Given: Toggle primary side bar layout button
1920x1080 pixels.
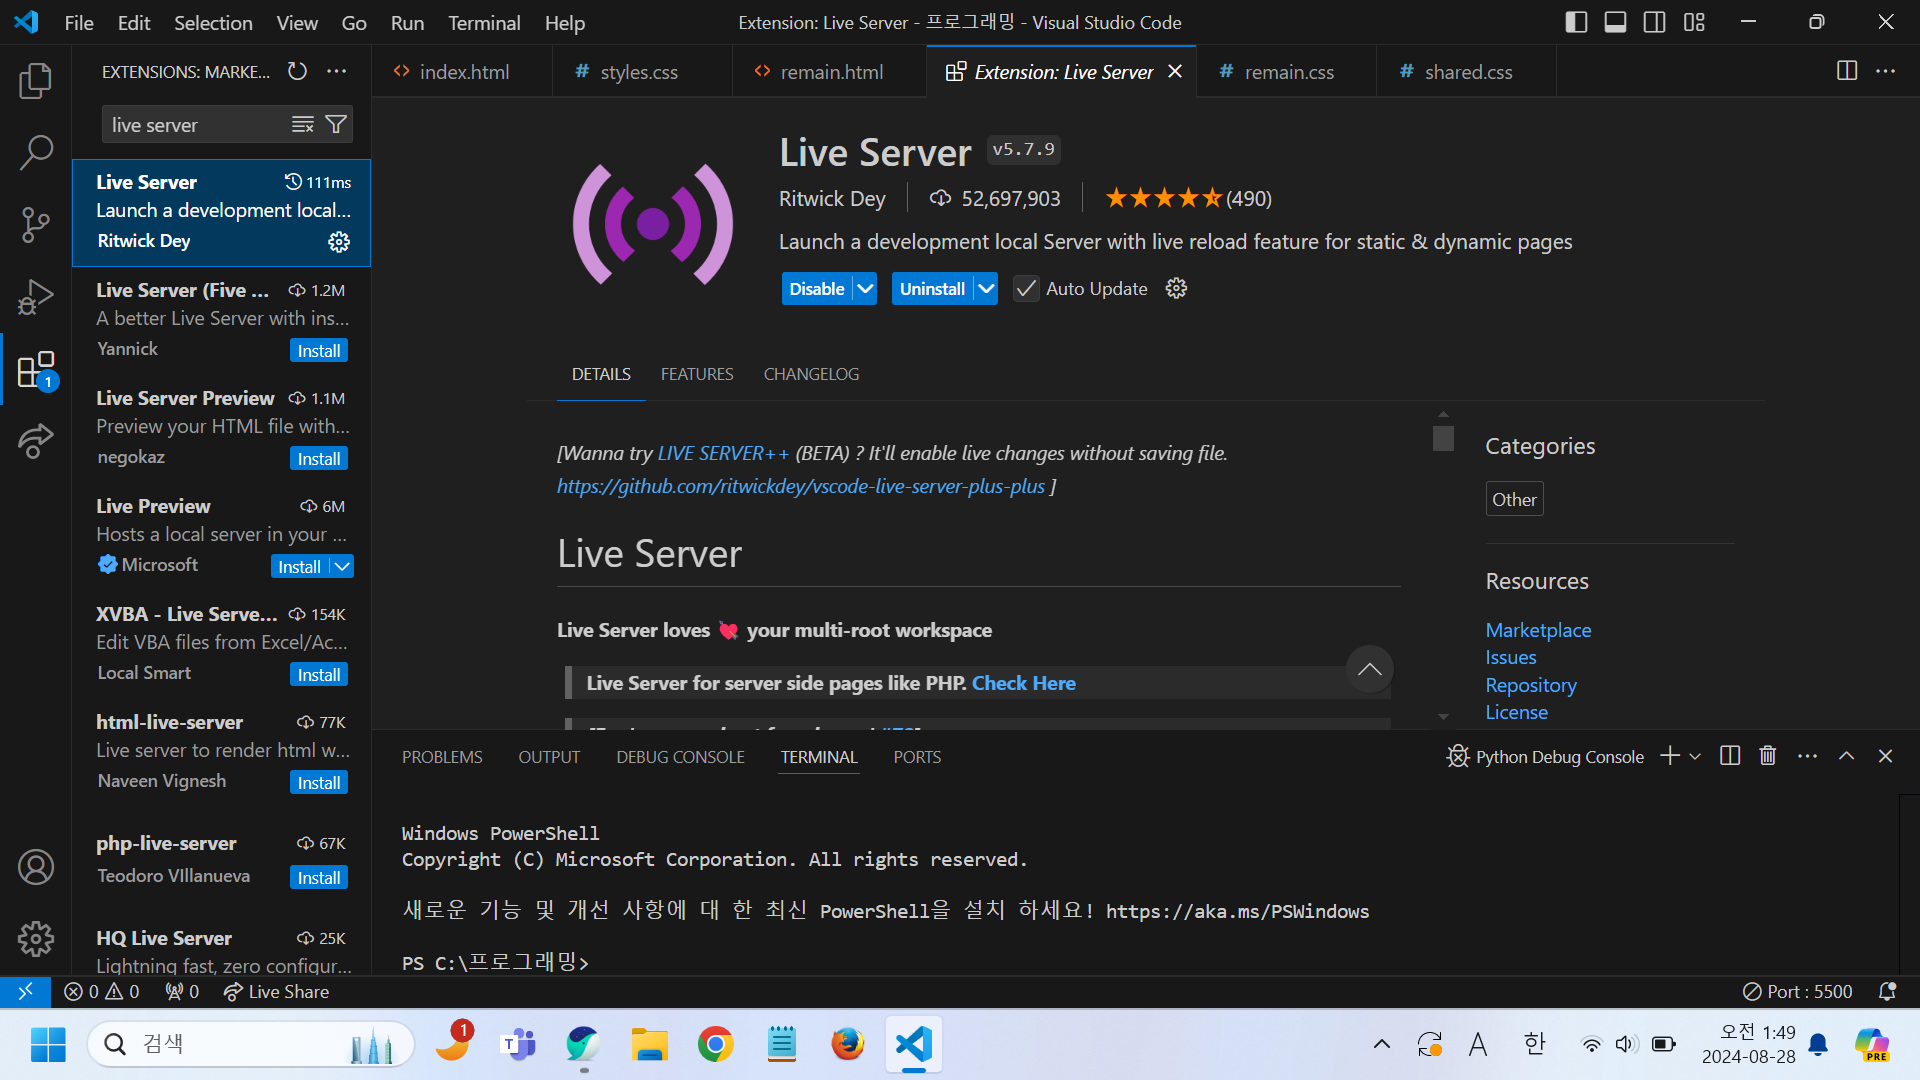Looking at the screenshot, I should click(1576, 22).
